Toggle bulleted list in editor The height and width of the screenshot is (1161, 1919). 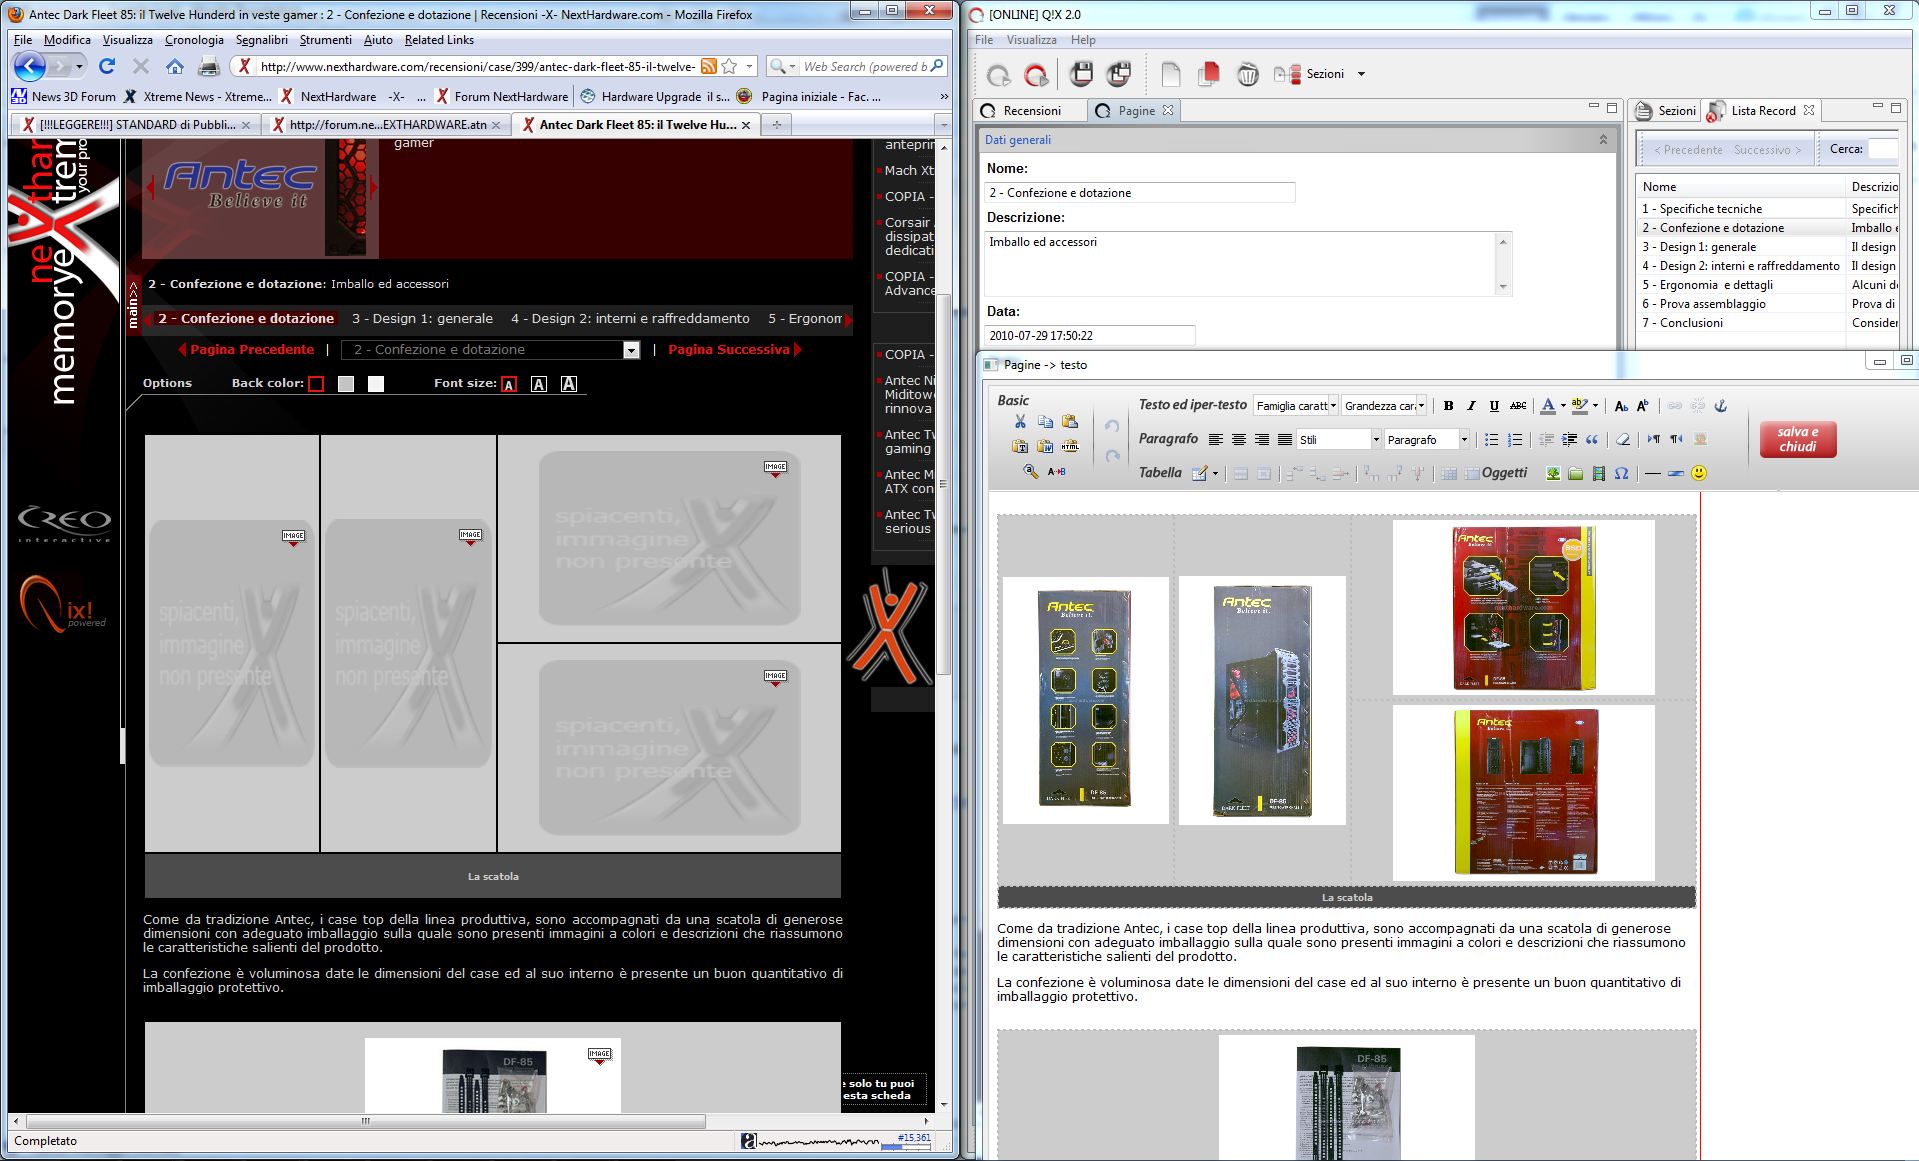tap(1491, 439)
